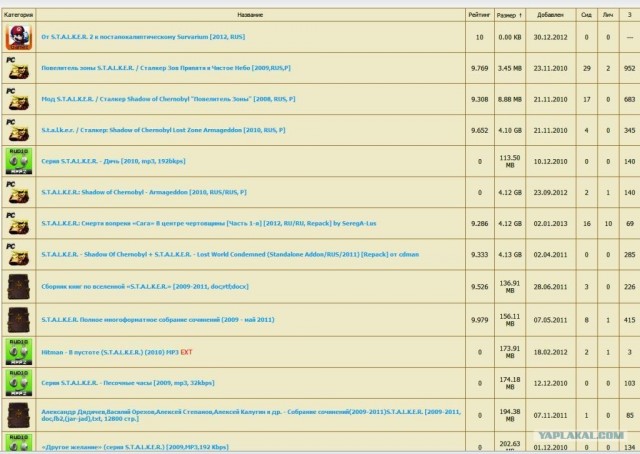Click the added date 02.01.2013

coord(550,223)
